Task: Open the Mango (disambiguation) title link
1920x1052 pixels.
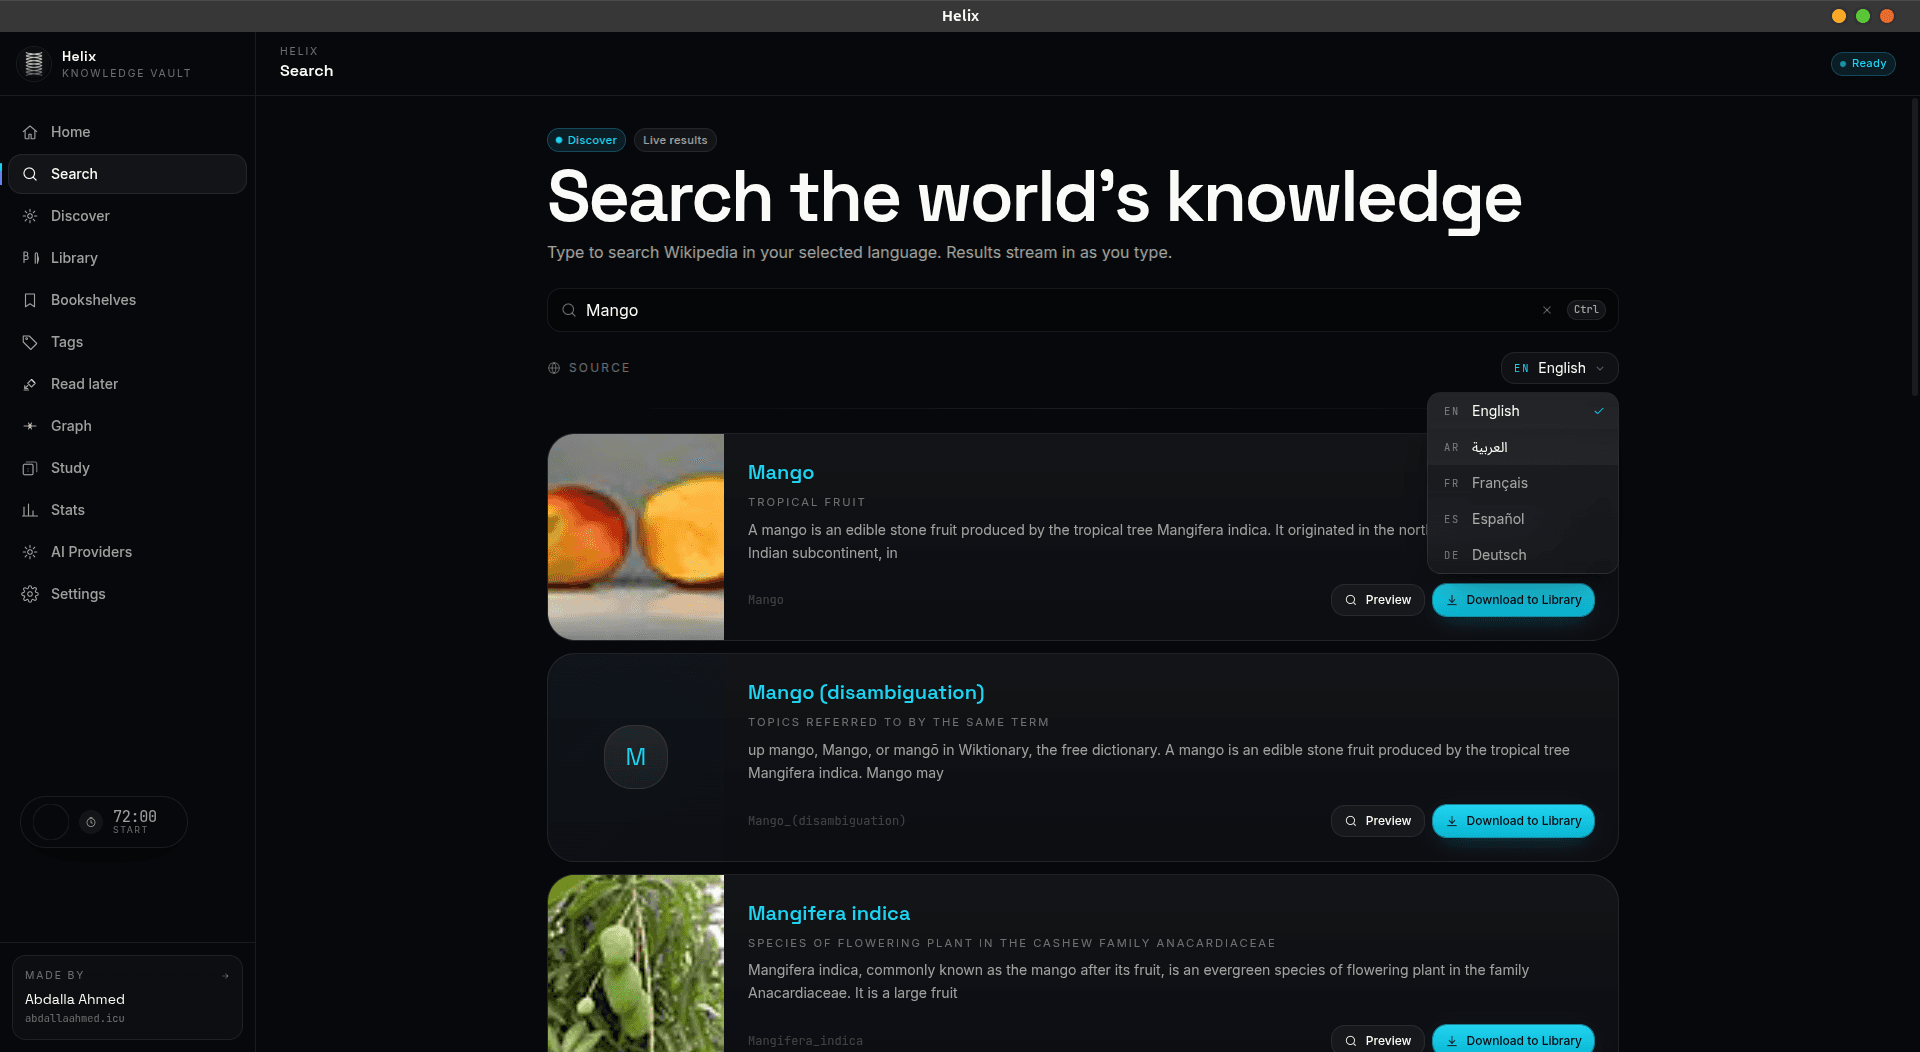Action: (x=866, y=692)
